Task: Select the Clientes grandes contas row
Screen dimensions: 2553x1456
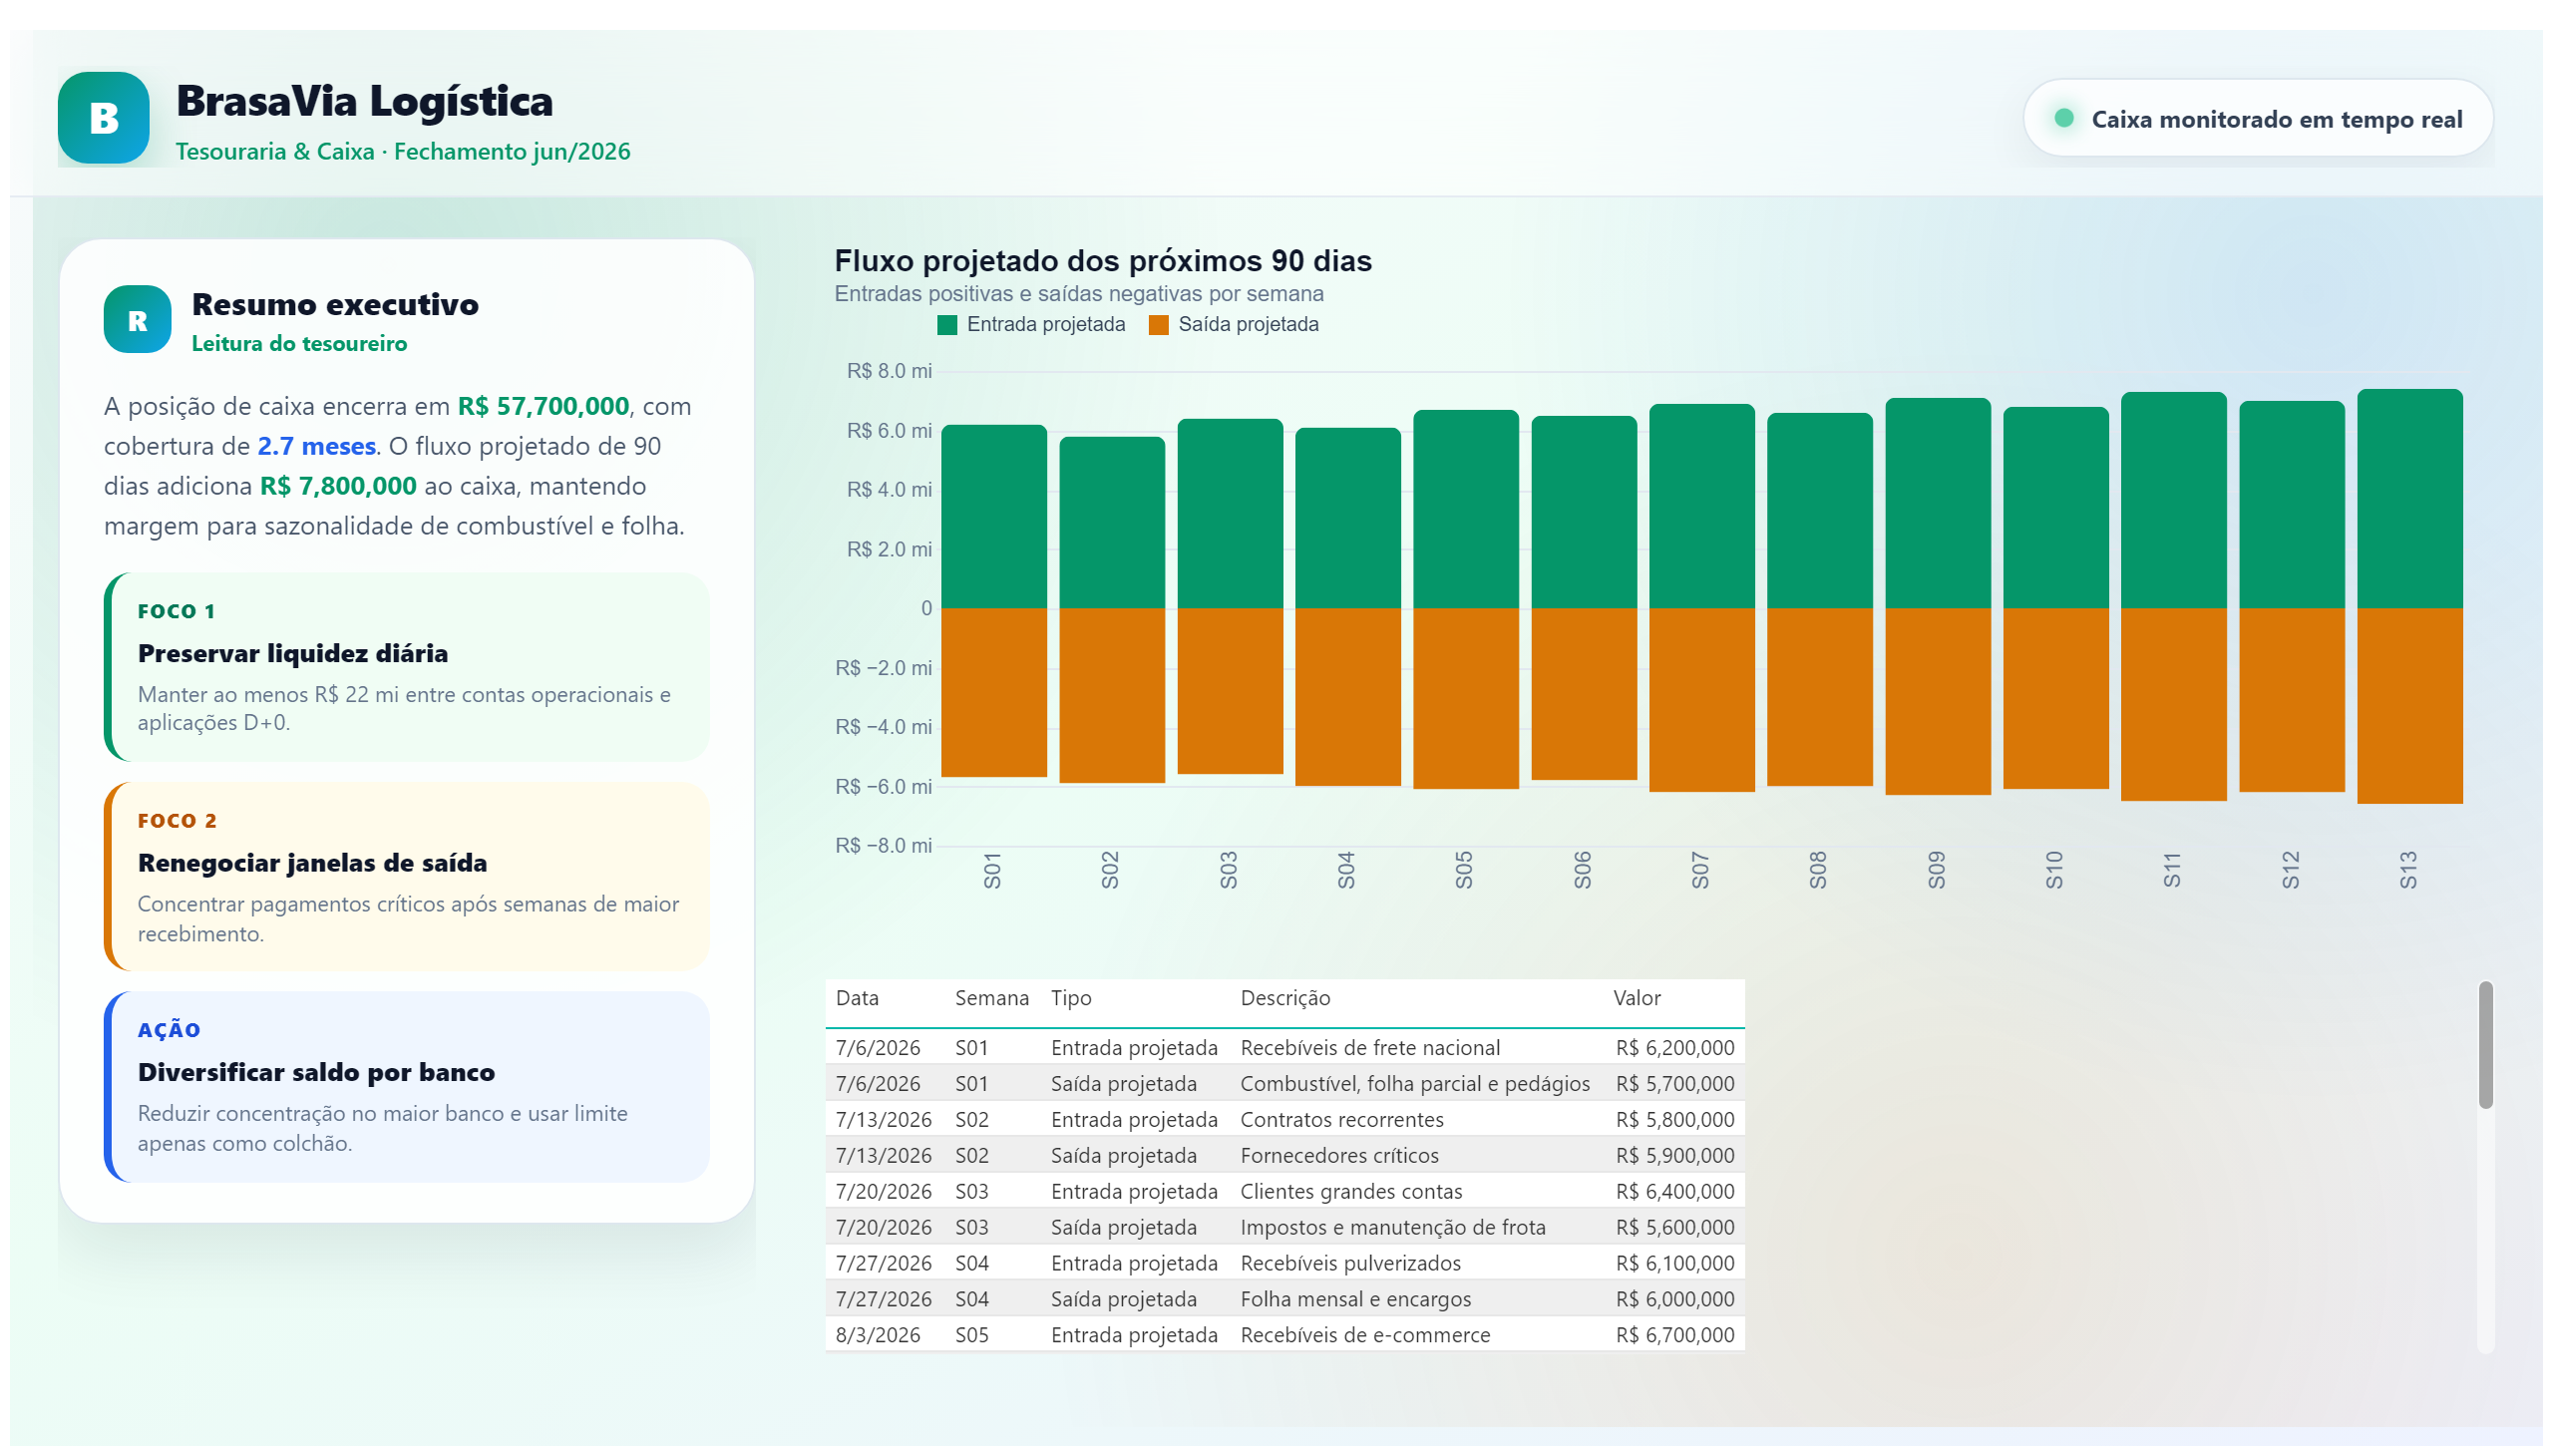Action: pyautogui.click(x=1285, y=1191)
